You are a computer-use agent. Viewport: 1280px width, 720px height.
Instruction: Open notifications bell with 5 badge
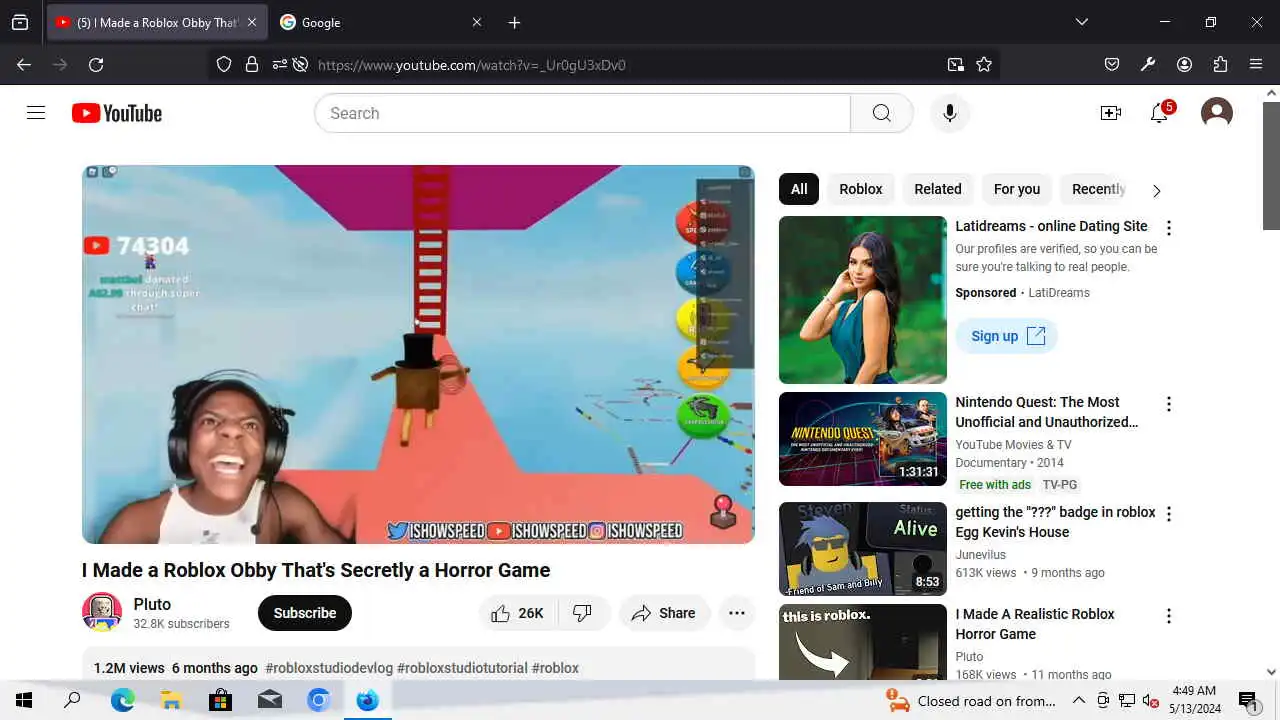coord(1160,113)
